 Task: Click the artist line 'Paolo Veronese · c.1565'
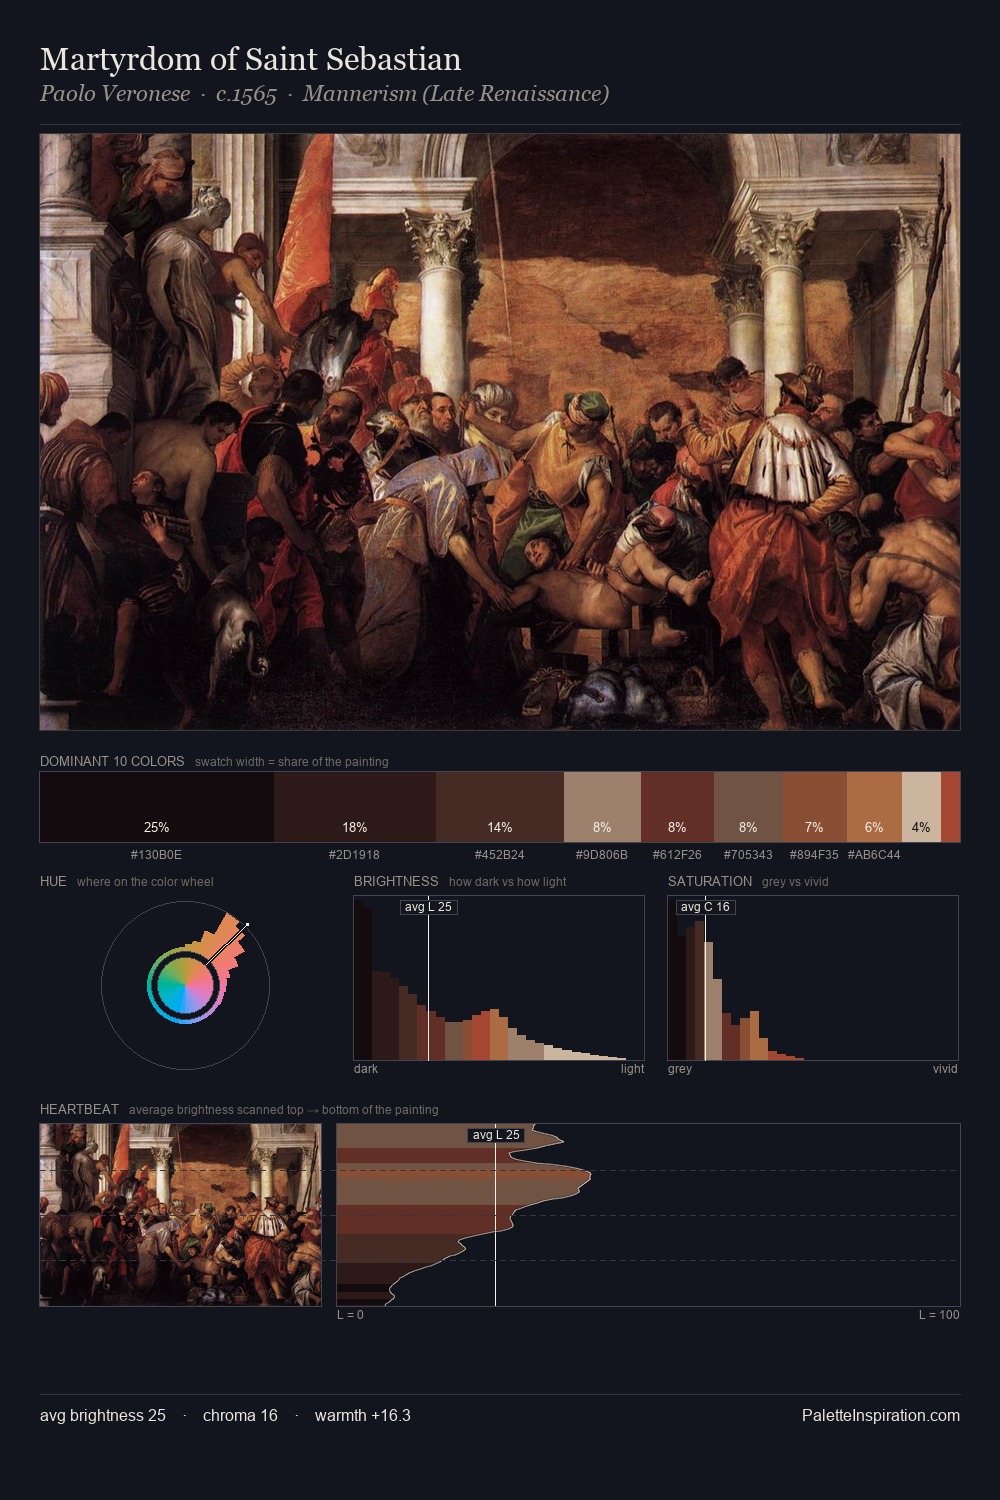pos(158,94)
